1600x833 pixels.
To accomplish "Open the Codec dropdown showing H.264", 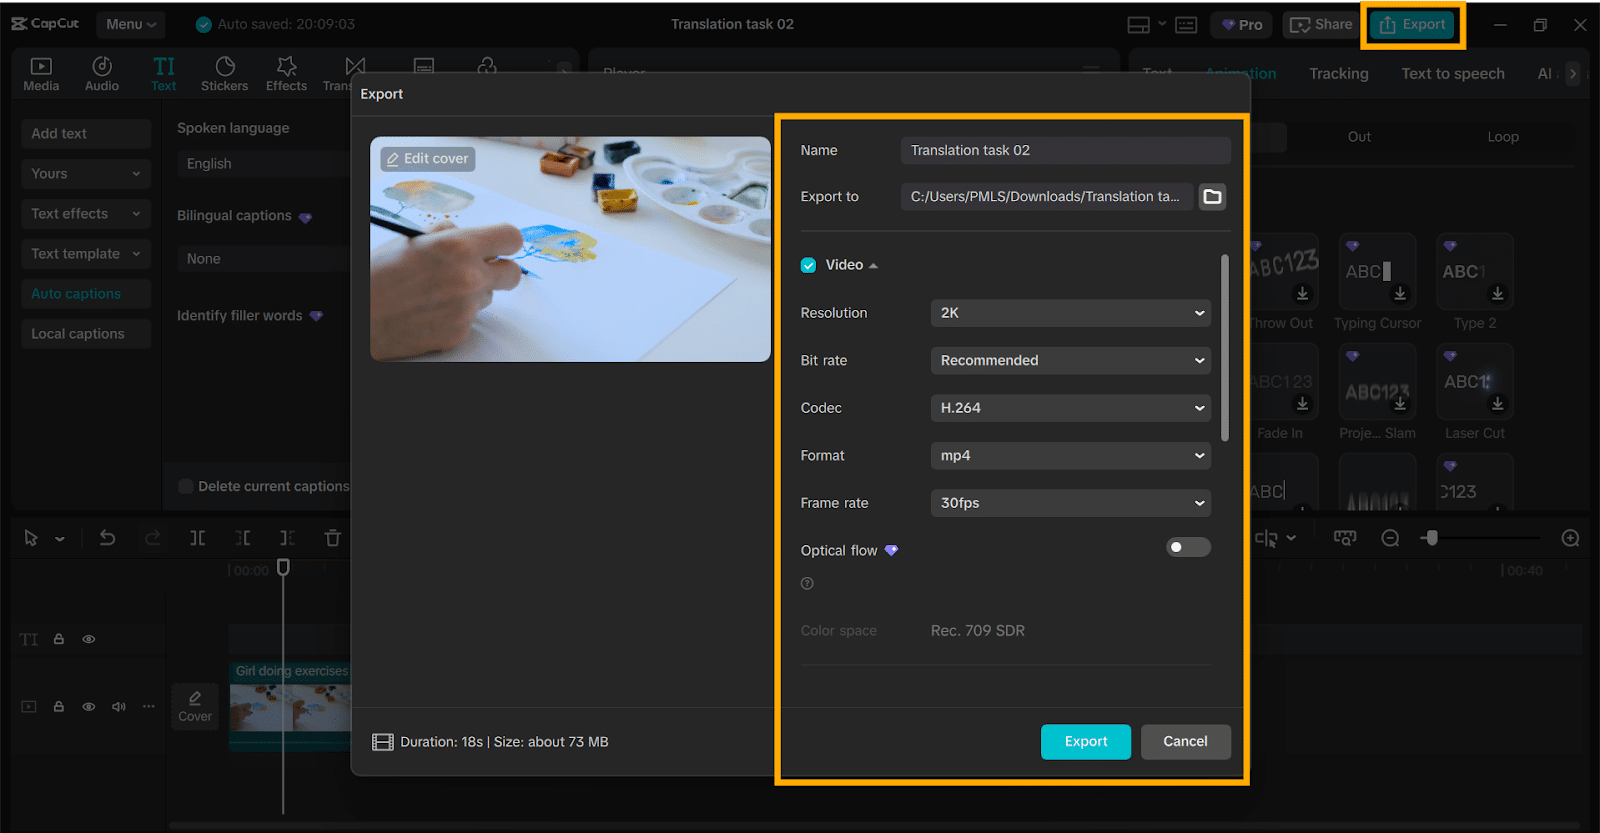I will click(1070, 408).
